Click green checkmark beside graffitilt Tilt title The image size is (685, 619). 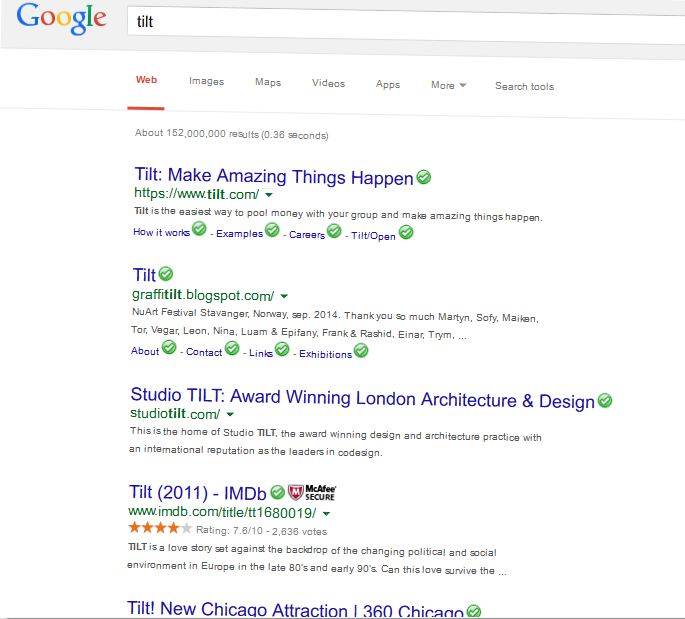(x=166, y=274)
